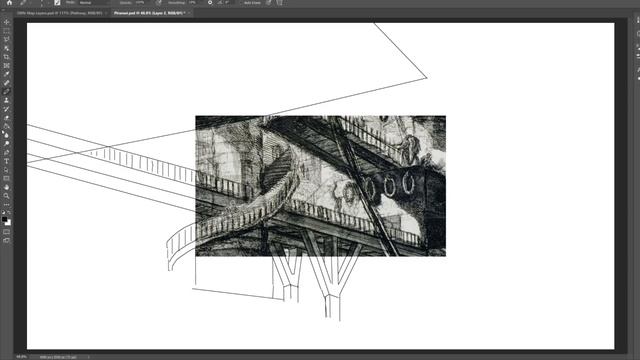Select the Rectangular Marquee tool
640x360 pixels.
point(6,31)
